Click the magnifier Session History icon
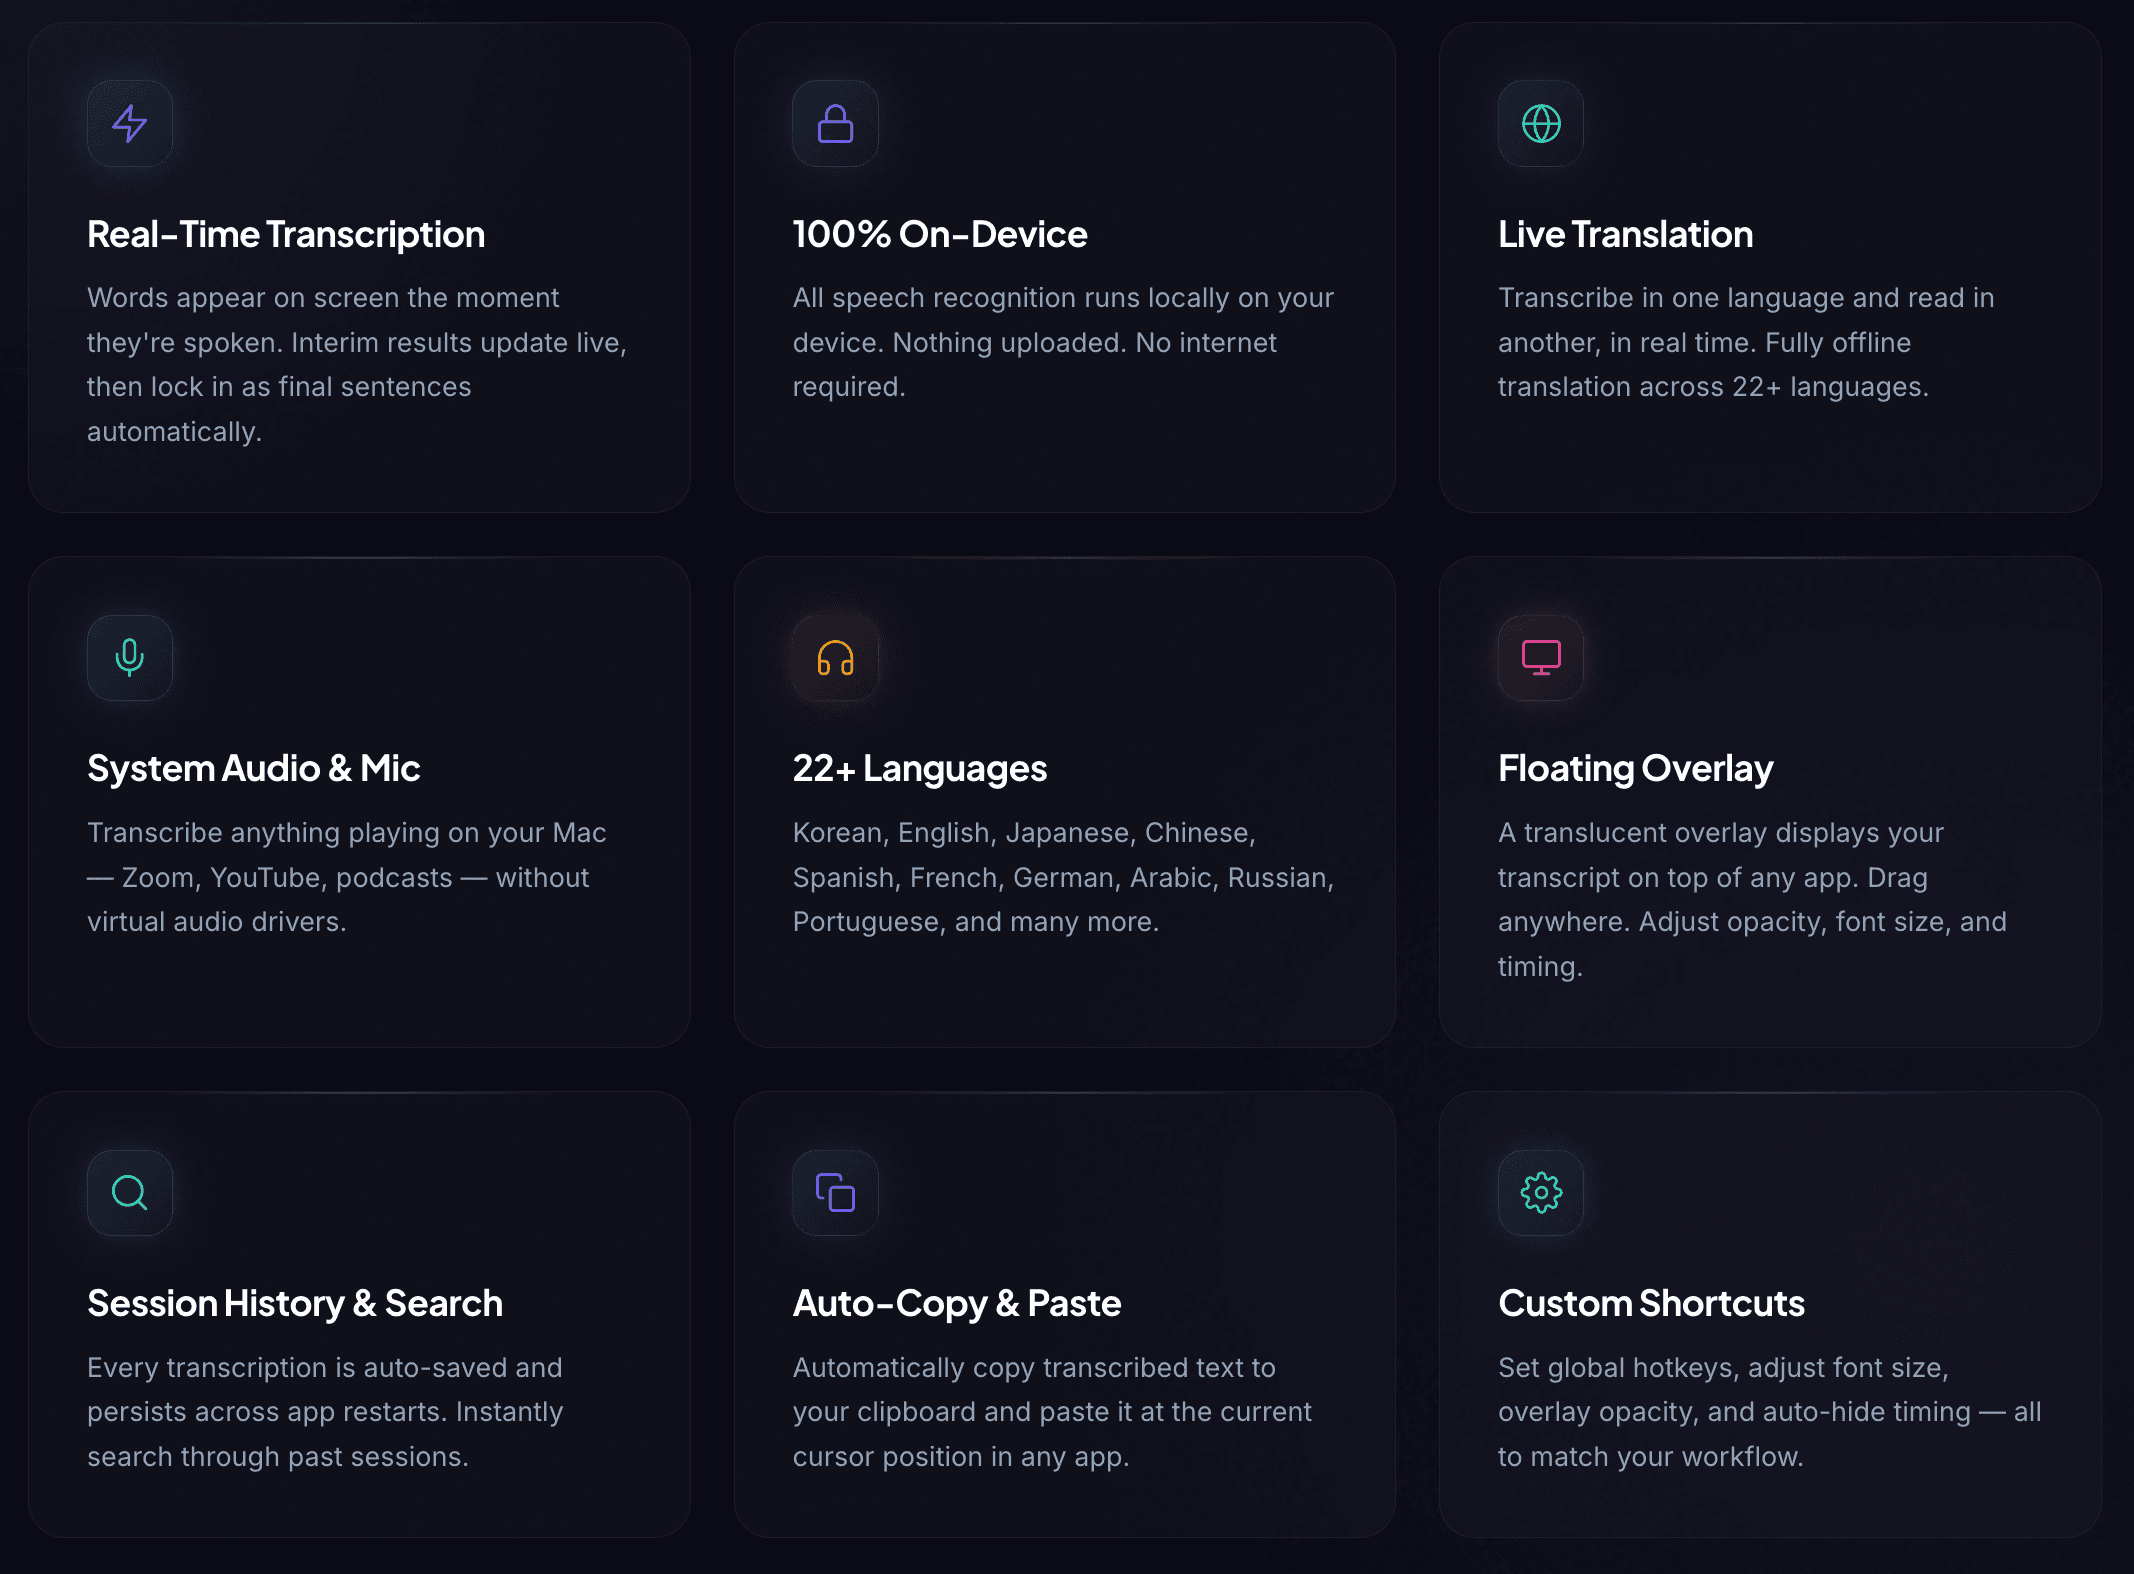Viewport: 2134px width, 1574px height. point(129,1192)
